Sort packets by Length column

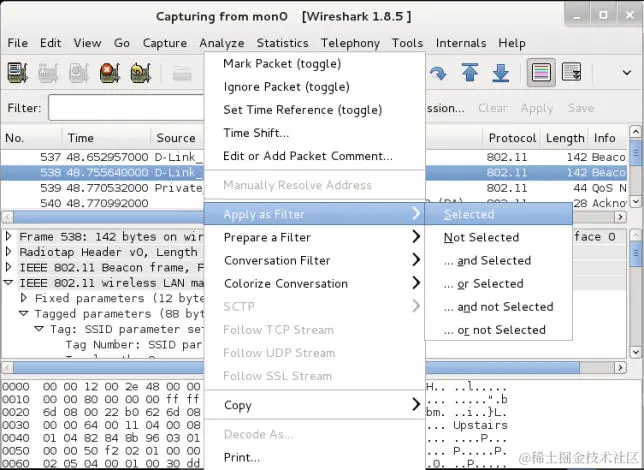pyautogui.click(x=565, y=138)
